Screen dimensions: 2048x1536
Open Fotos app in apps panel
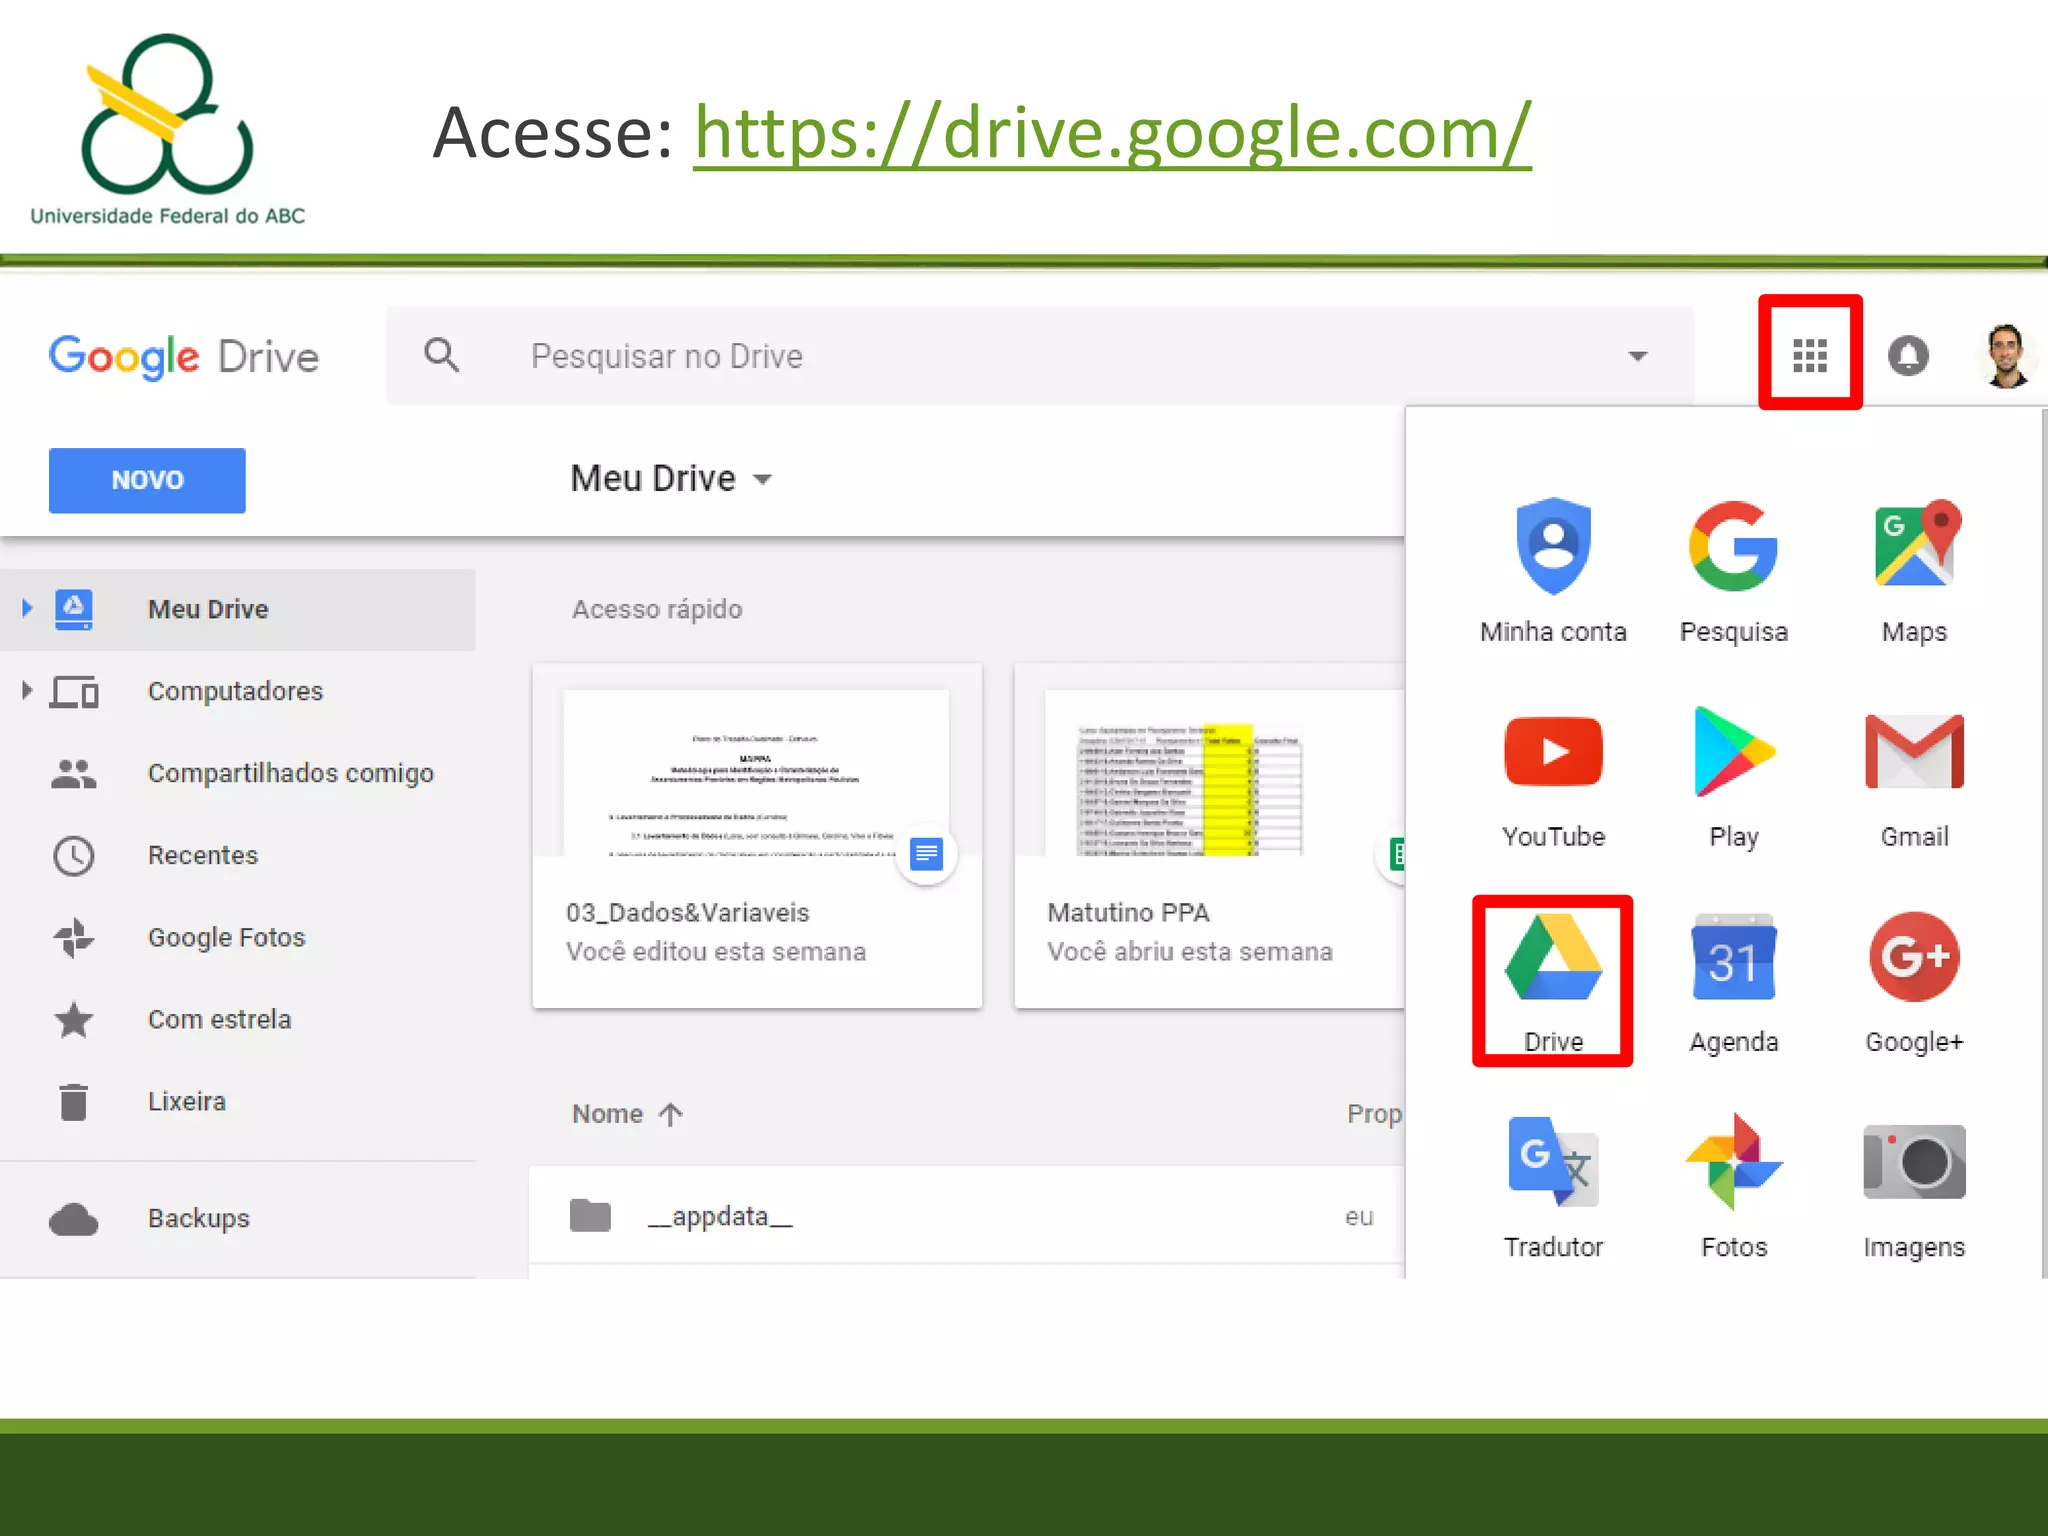(1733, 1188)
